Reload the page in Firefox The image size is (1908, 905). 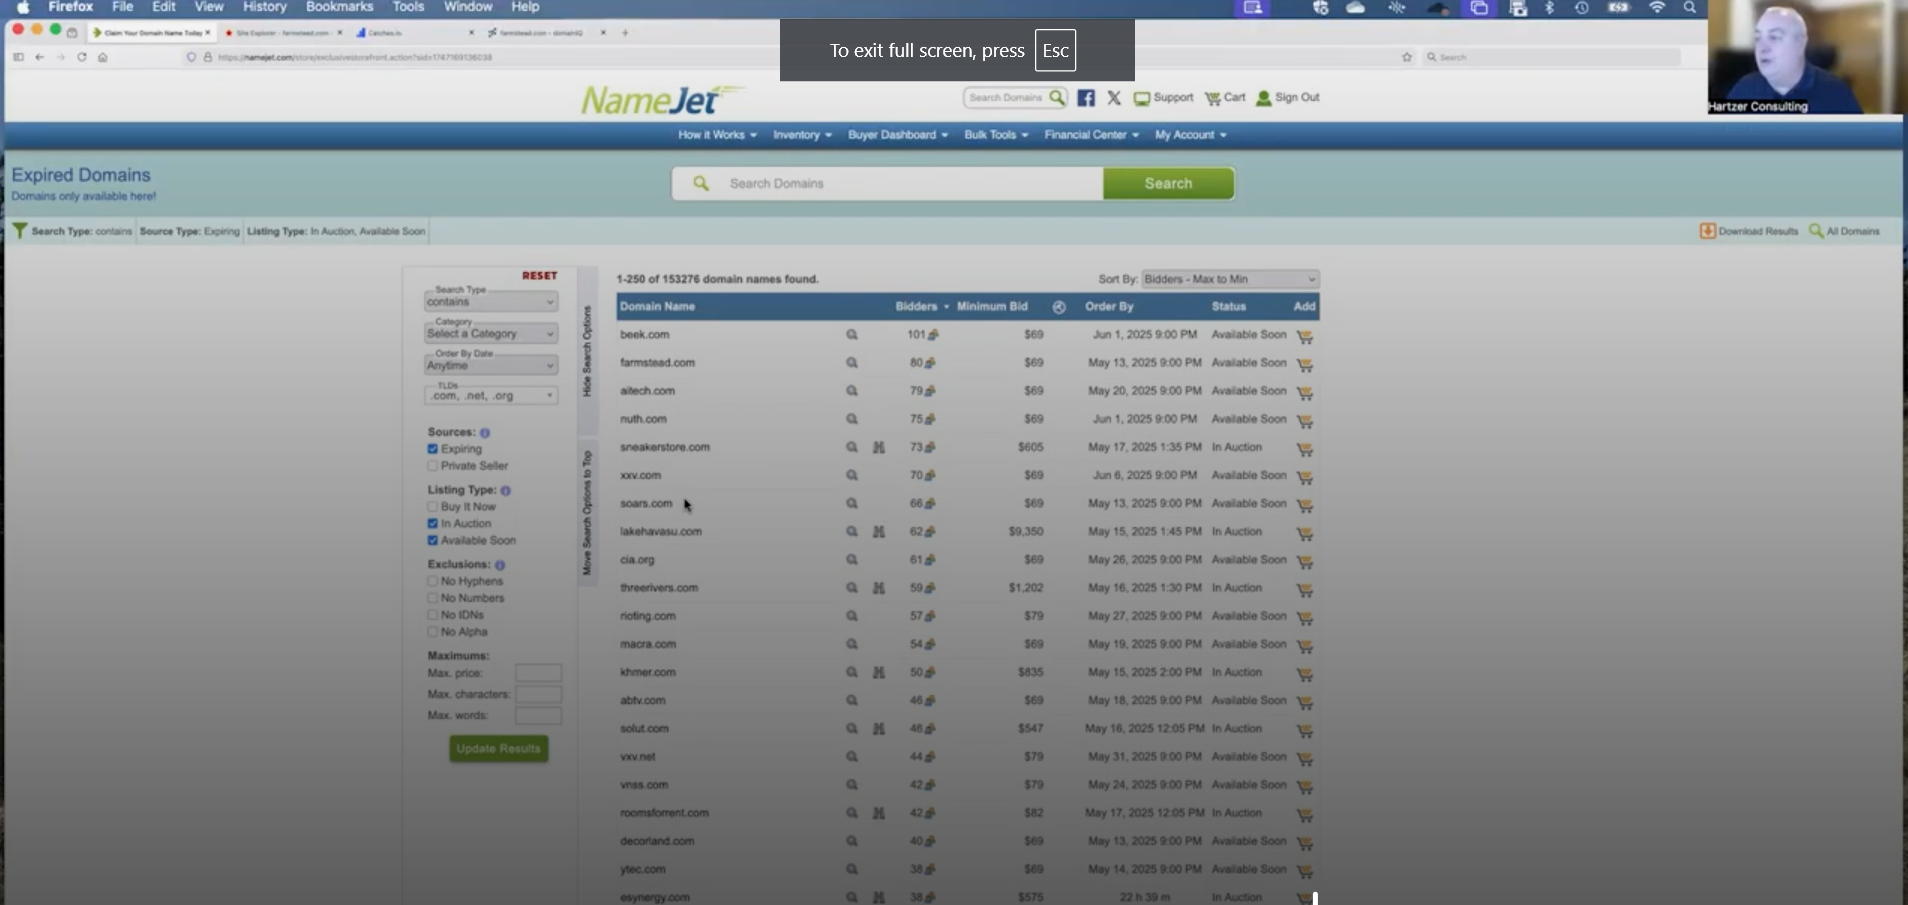(x=82, y=57)
